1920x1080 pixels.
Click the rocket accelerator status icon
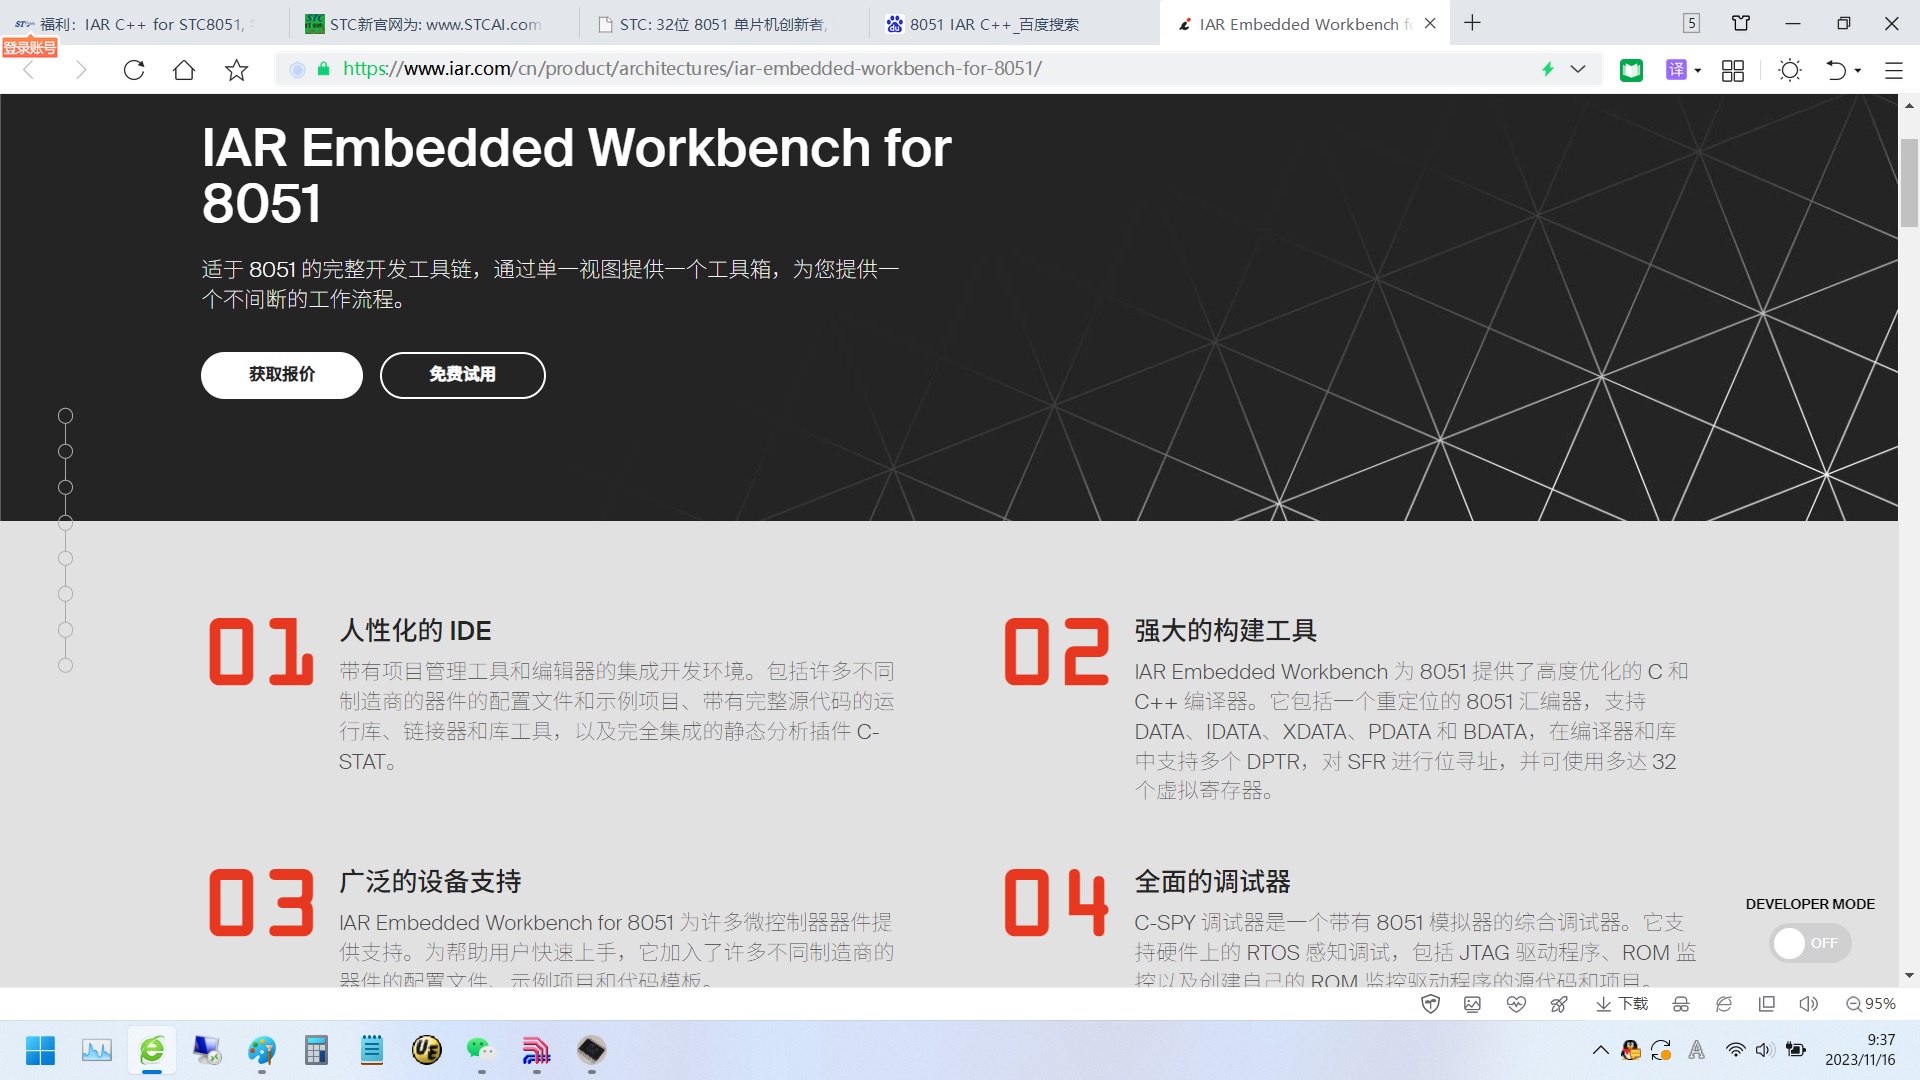(1559, 1004)
